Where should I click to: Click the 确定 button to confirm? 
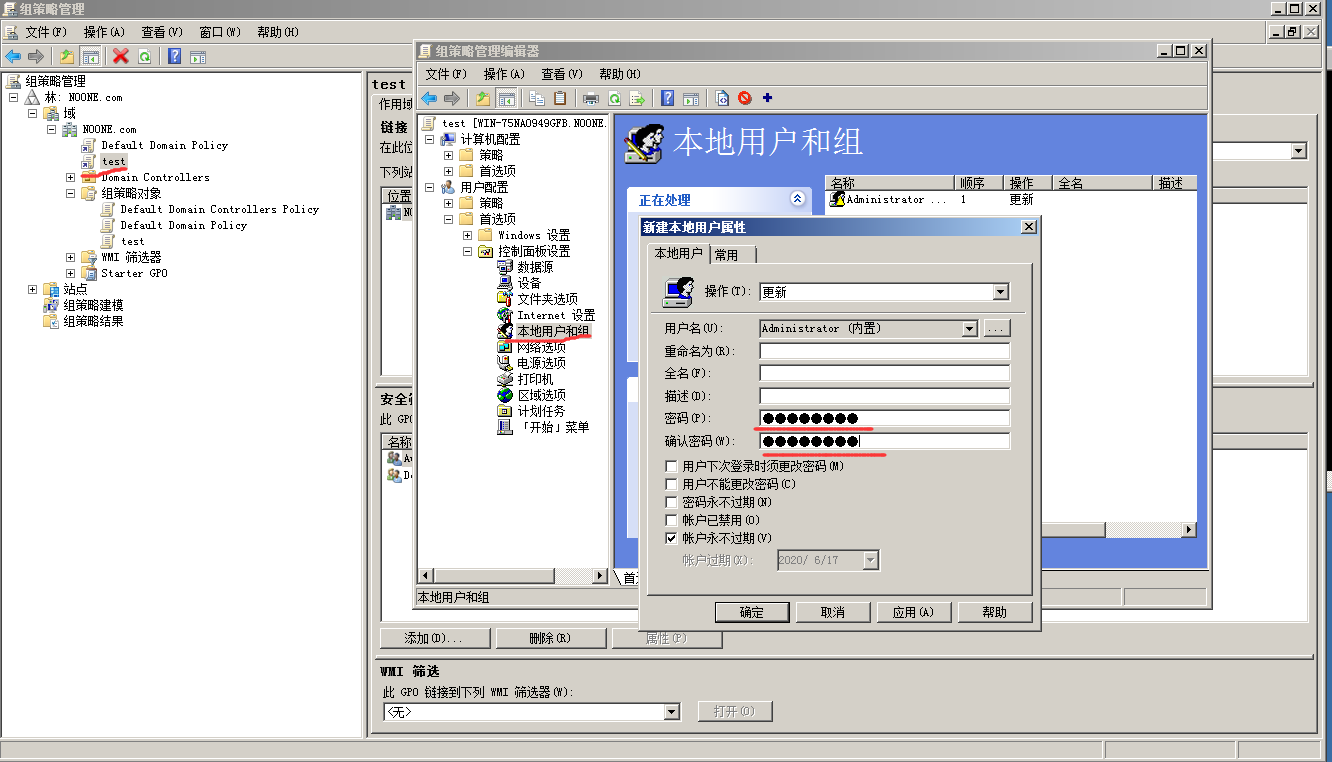751,611
